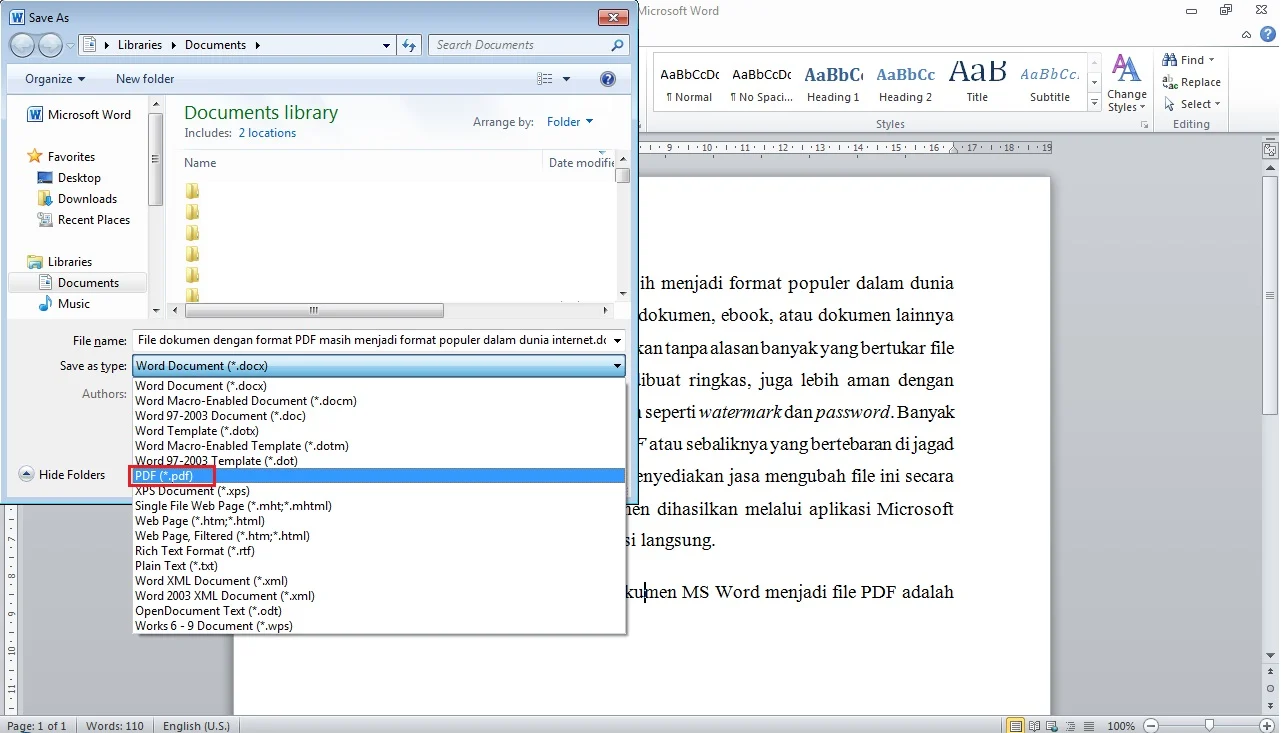Click the New folder button

[x=145, y=79]
